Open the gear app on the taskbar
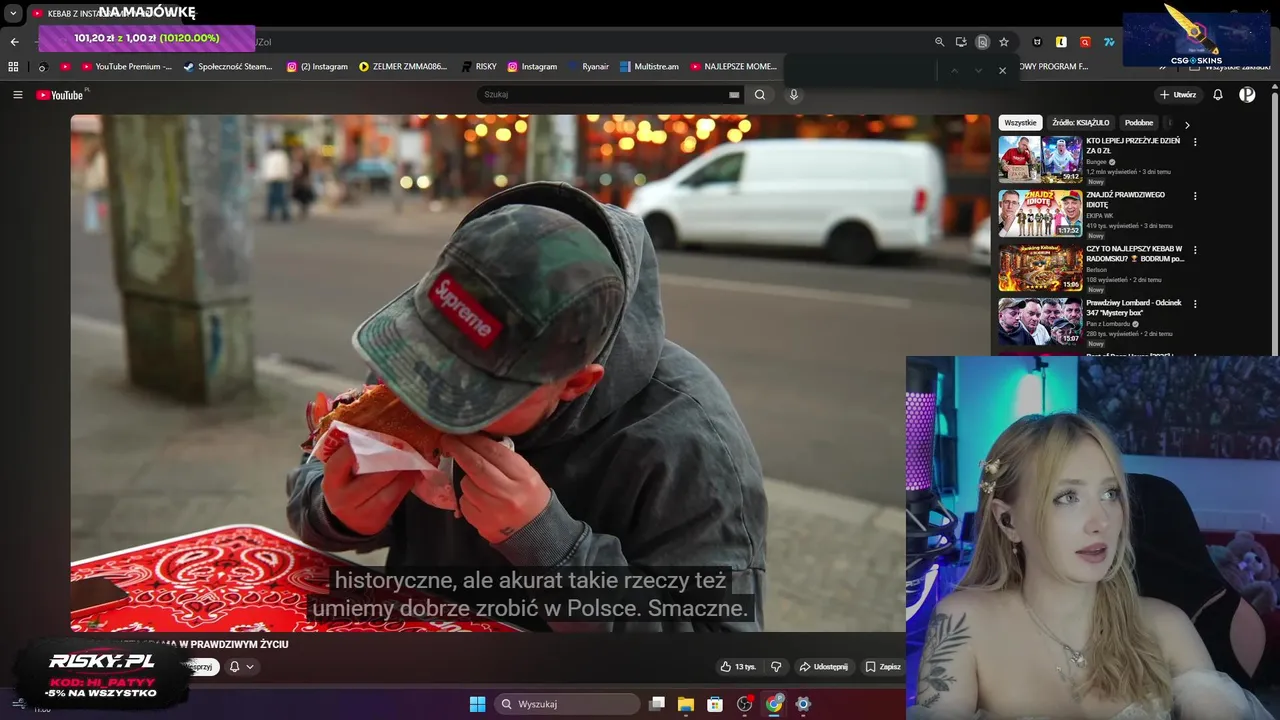This screenshot has width=1280, height=720. 803,704
